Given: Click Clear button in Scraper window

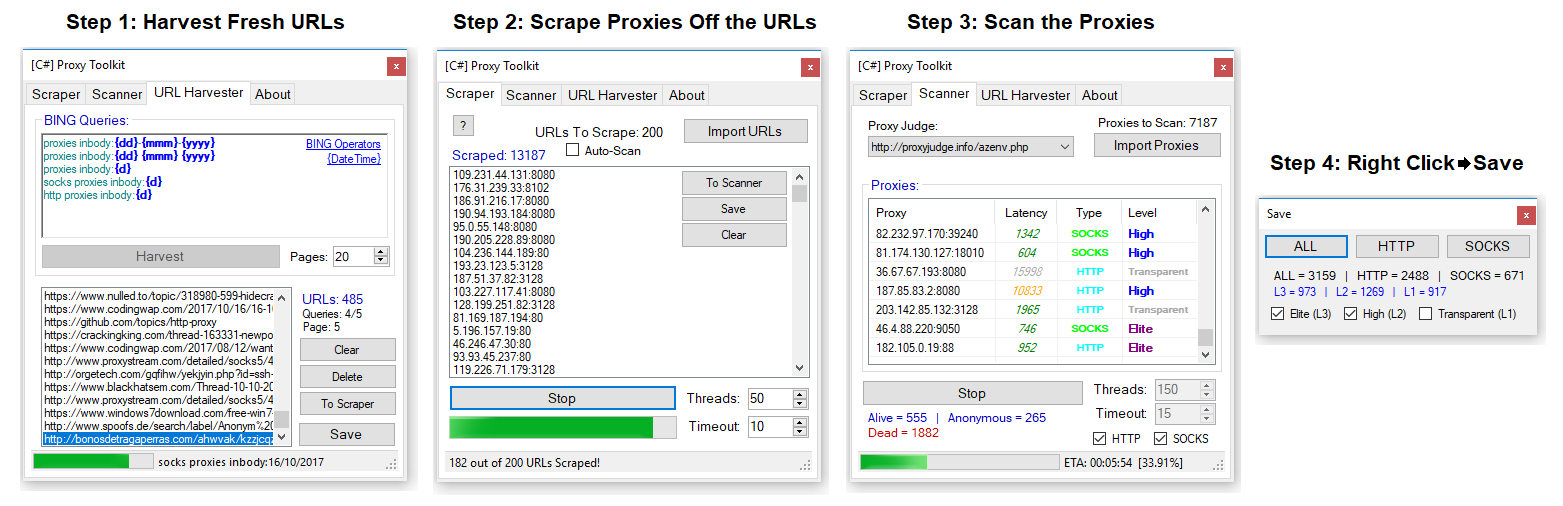Looking at the screenshot, I should [734, 235].
